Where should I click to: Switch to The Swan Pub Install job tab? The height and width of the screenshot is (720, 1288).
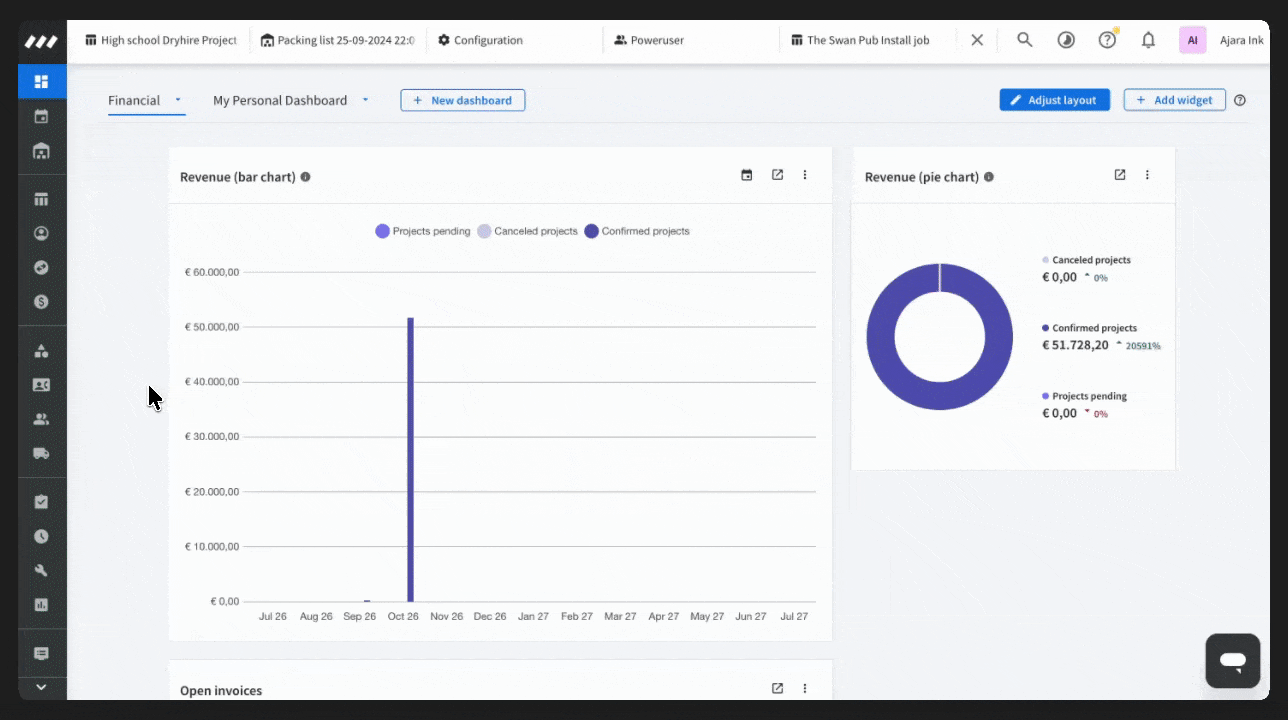pos(866,40)
